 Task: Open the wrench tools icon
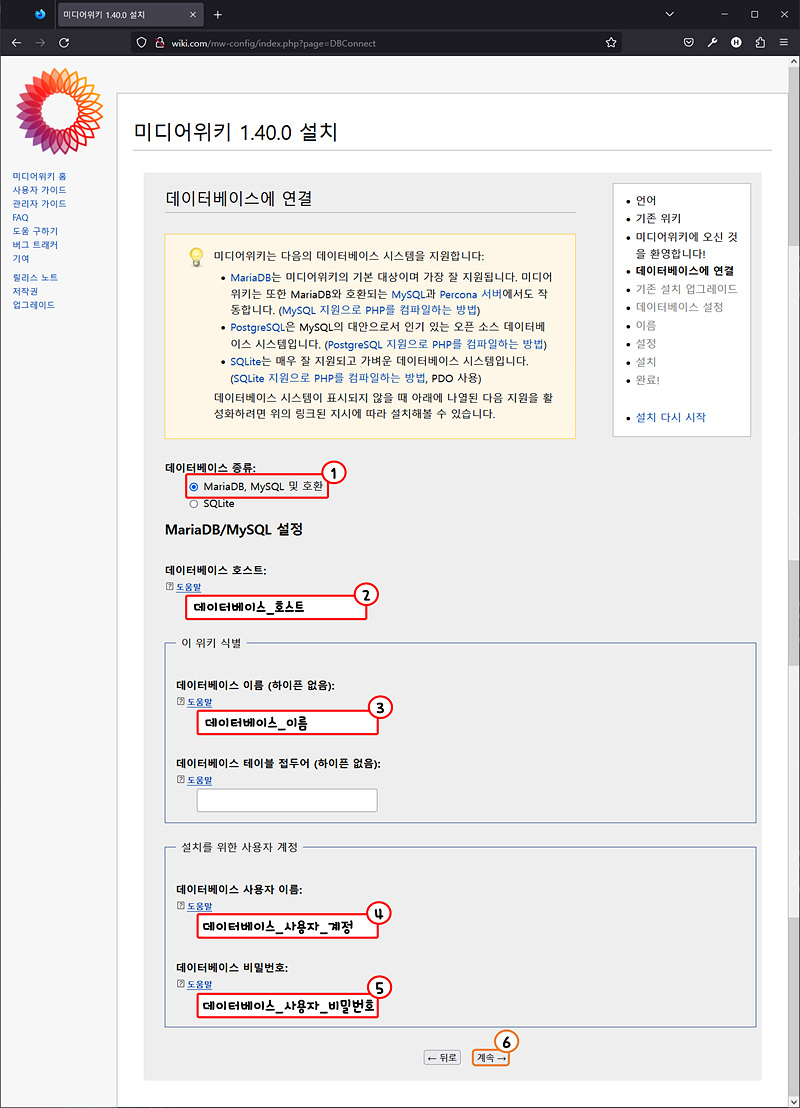(712, 42)
